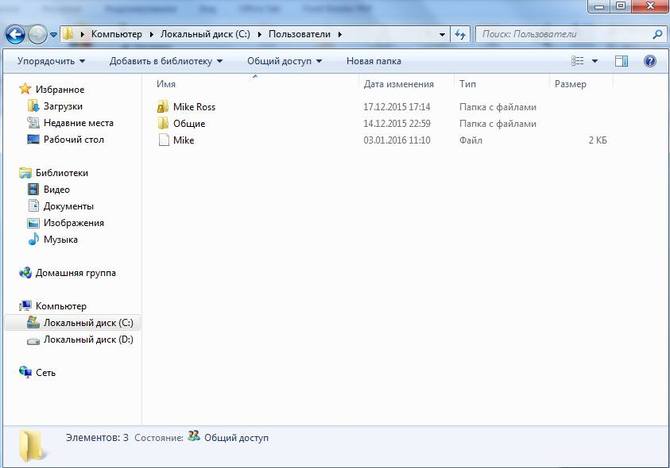
Task: Click the Документы page icon
Action: point(33,206)
